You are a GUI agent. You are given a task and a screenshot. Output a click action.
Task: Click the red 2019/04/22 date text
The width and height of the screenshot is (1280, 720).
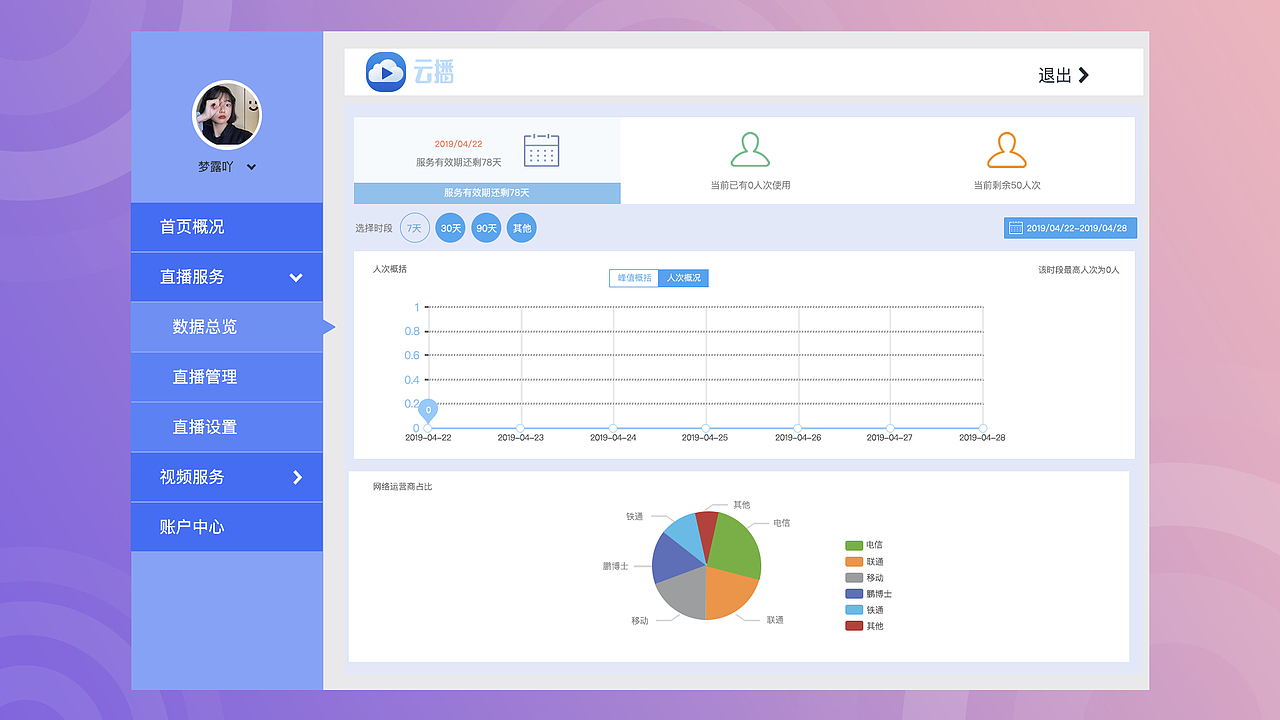[x=458, y=145]
